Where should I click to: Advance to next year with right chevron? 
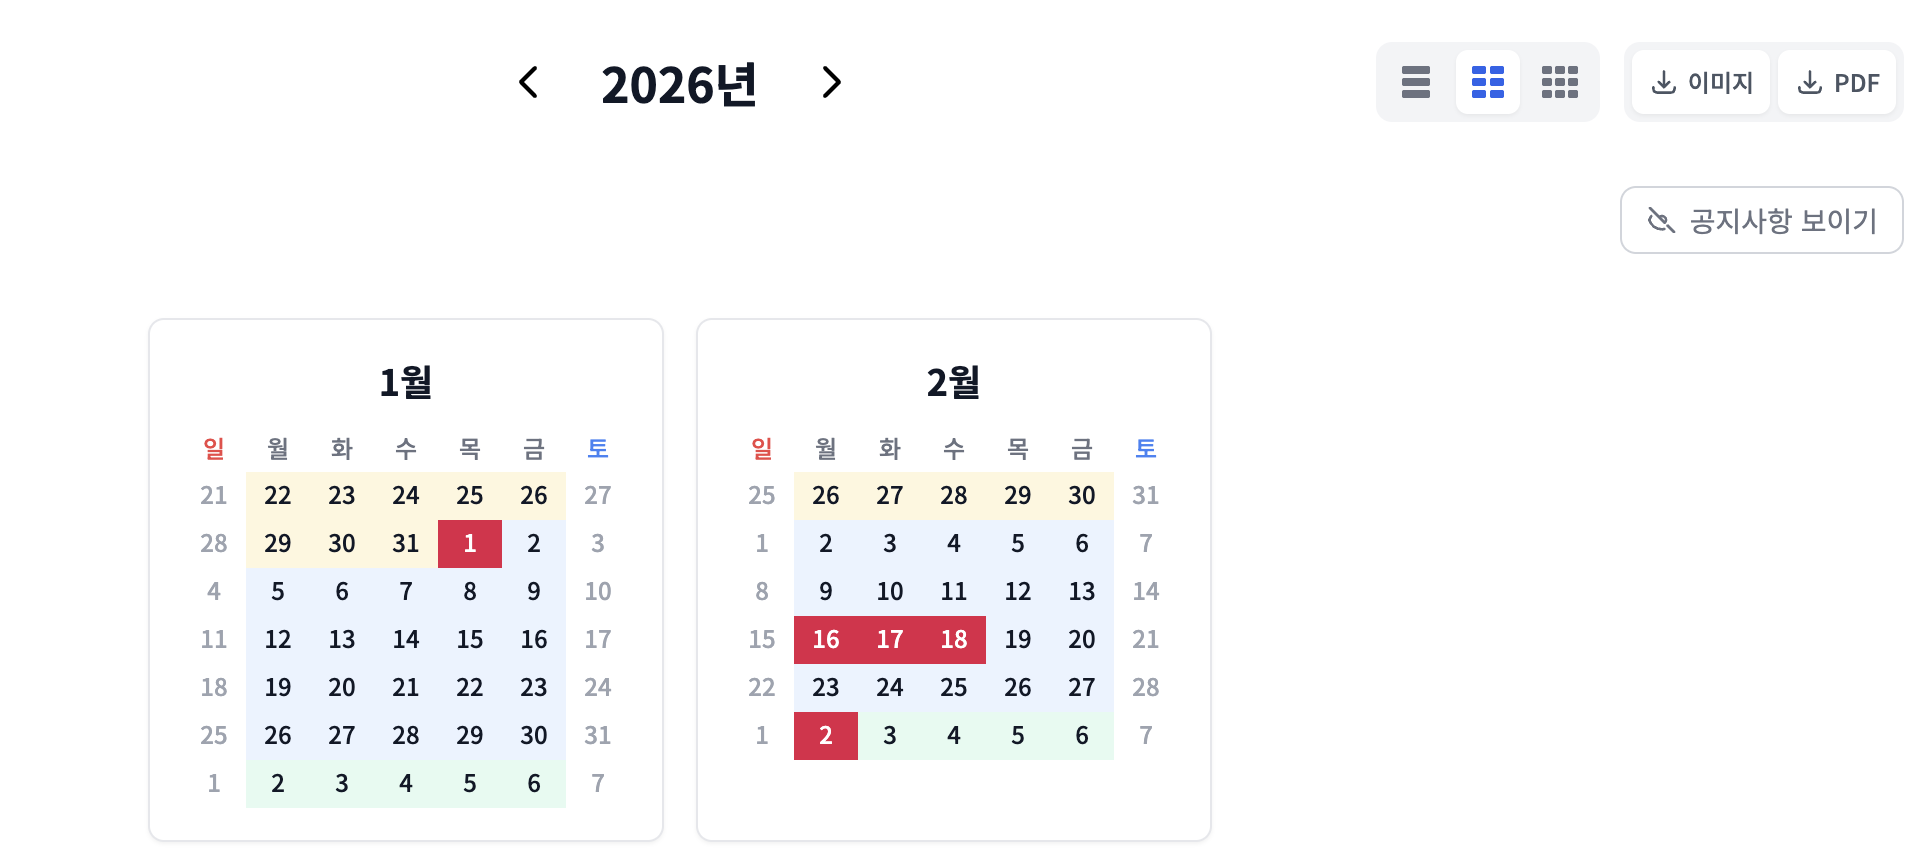point(831,83)
